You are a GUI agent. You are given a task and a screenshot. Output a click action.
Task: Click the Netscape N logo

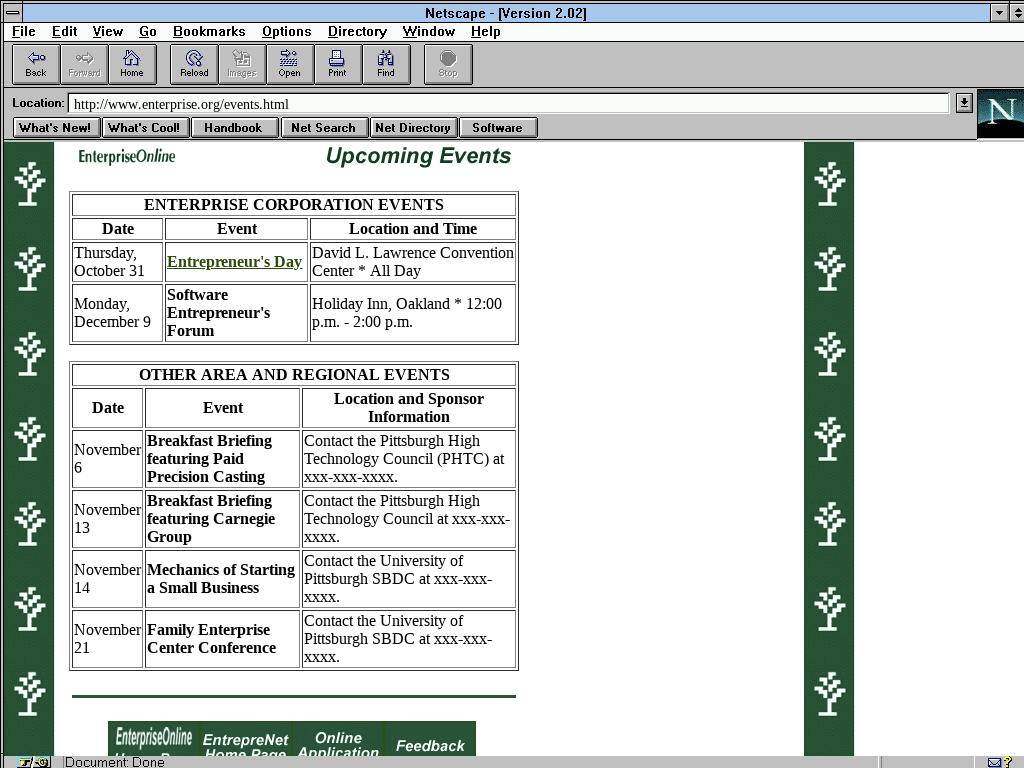point(1000,113)
